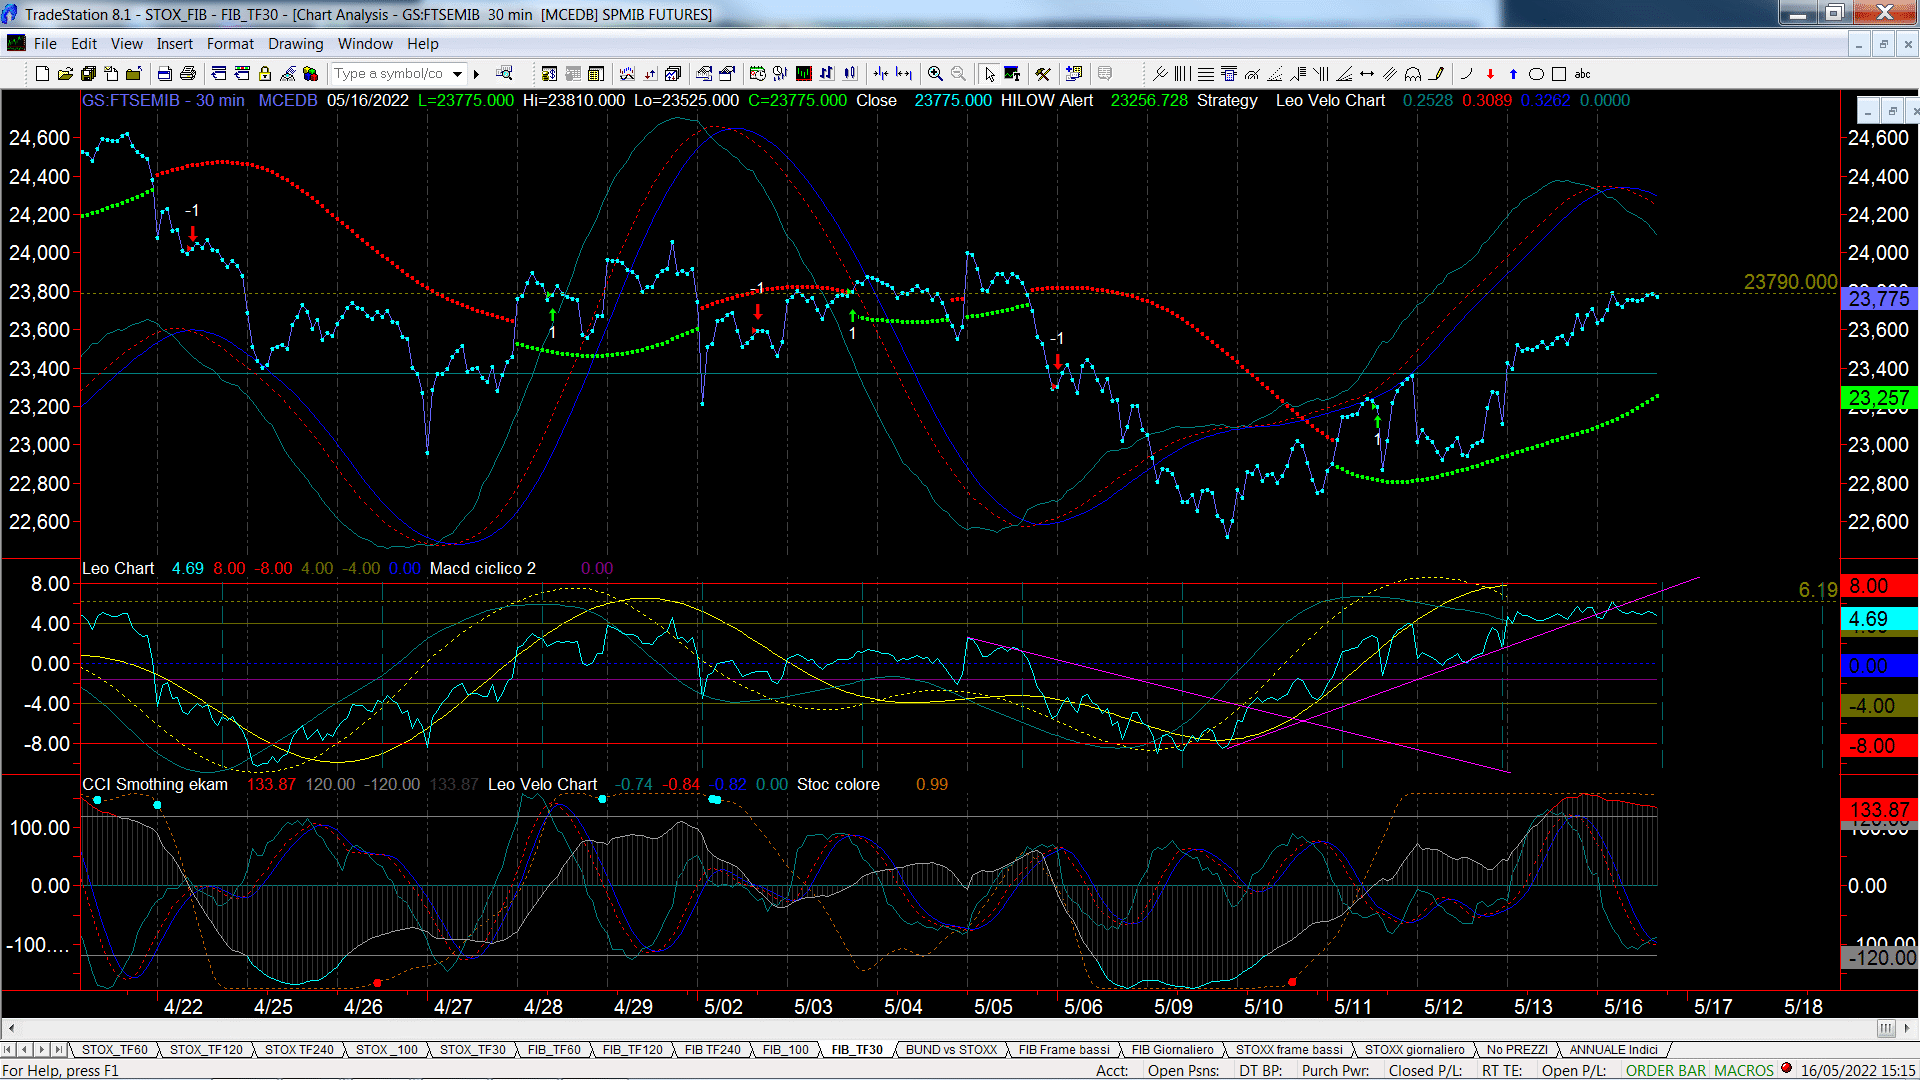Select the horizontal lines drawing tool
Screen dimensions: 1920x1080
[x=1206, y=74]
